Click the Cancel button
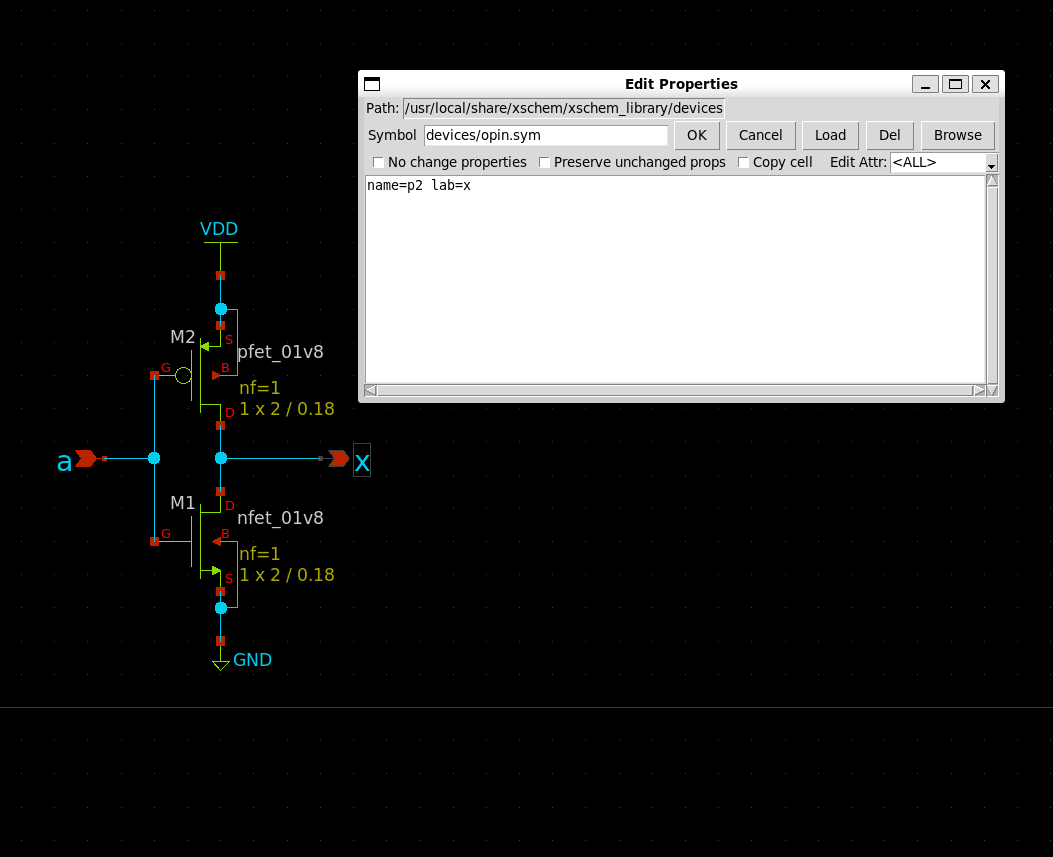The image size is (1053, 857). tap(760, 135)
